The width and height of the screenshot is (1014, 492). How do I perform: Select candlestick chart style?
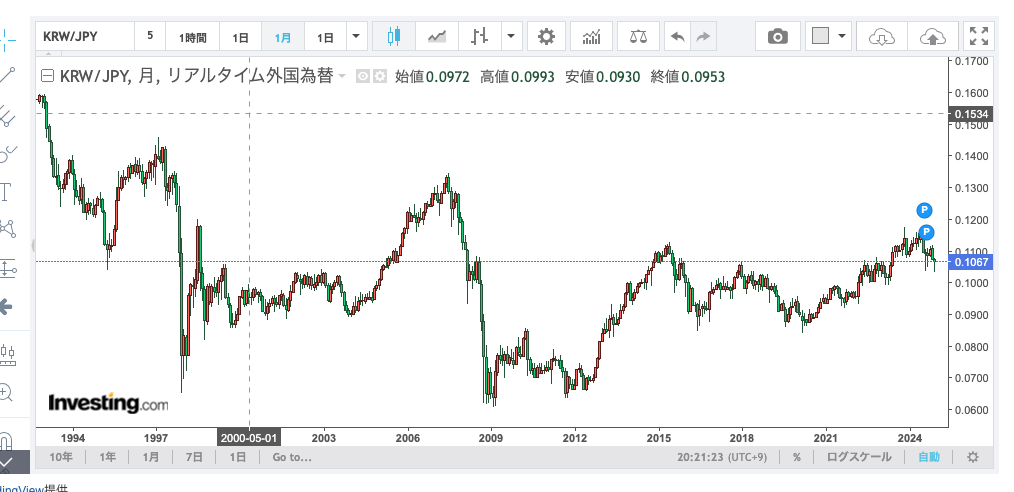tap(391, 37)
